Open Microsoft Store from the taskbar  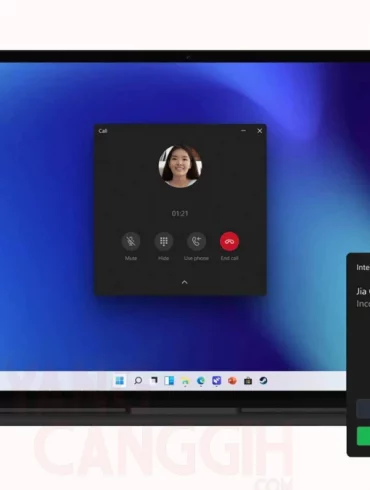[248, 381]
